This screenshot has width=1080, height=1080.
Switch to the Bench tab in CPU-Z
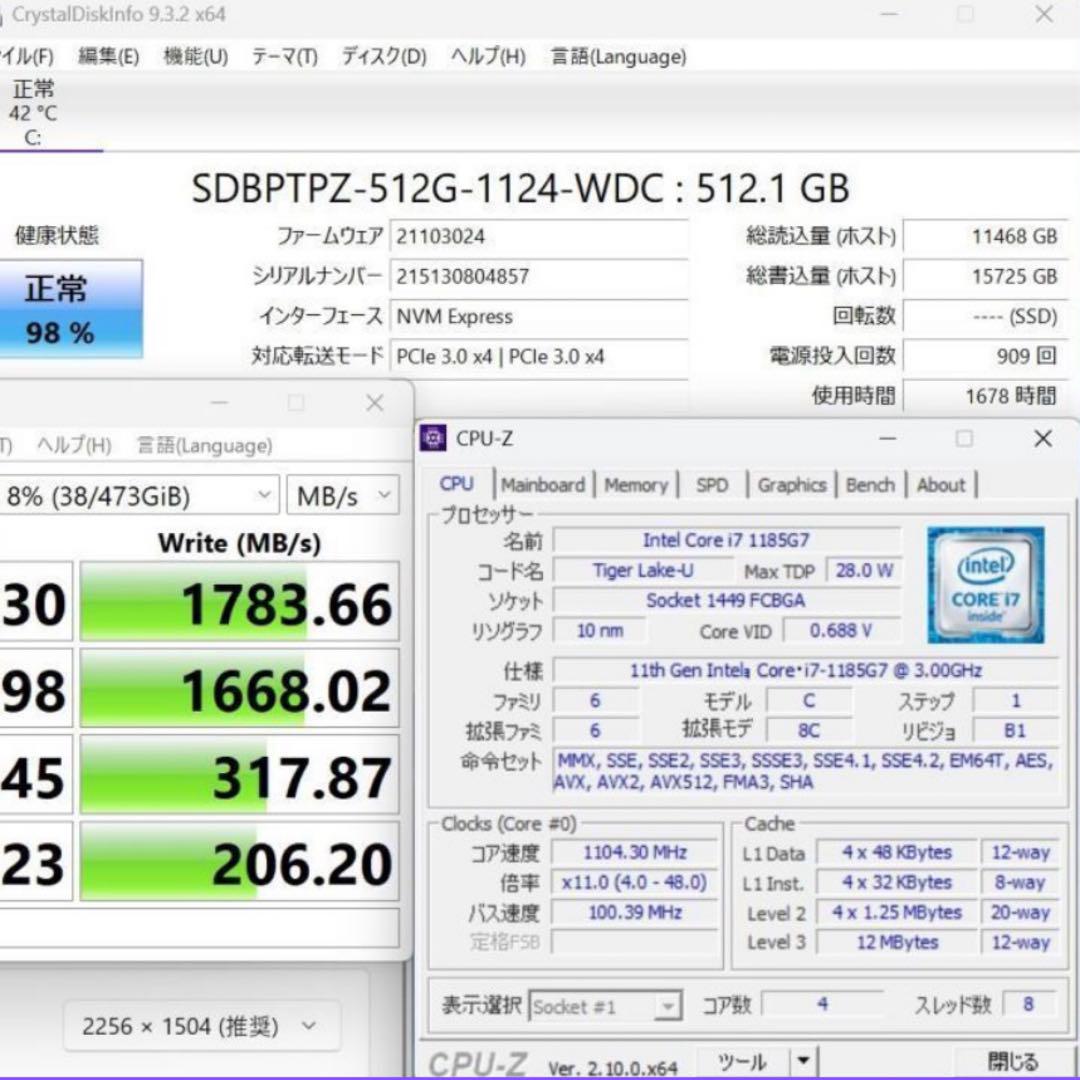coord(870,485)
